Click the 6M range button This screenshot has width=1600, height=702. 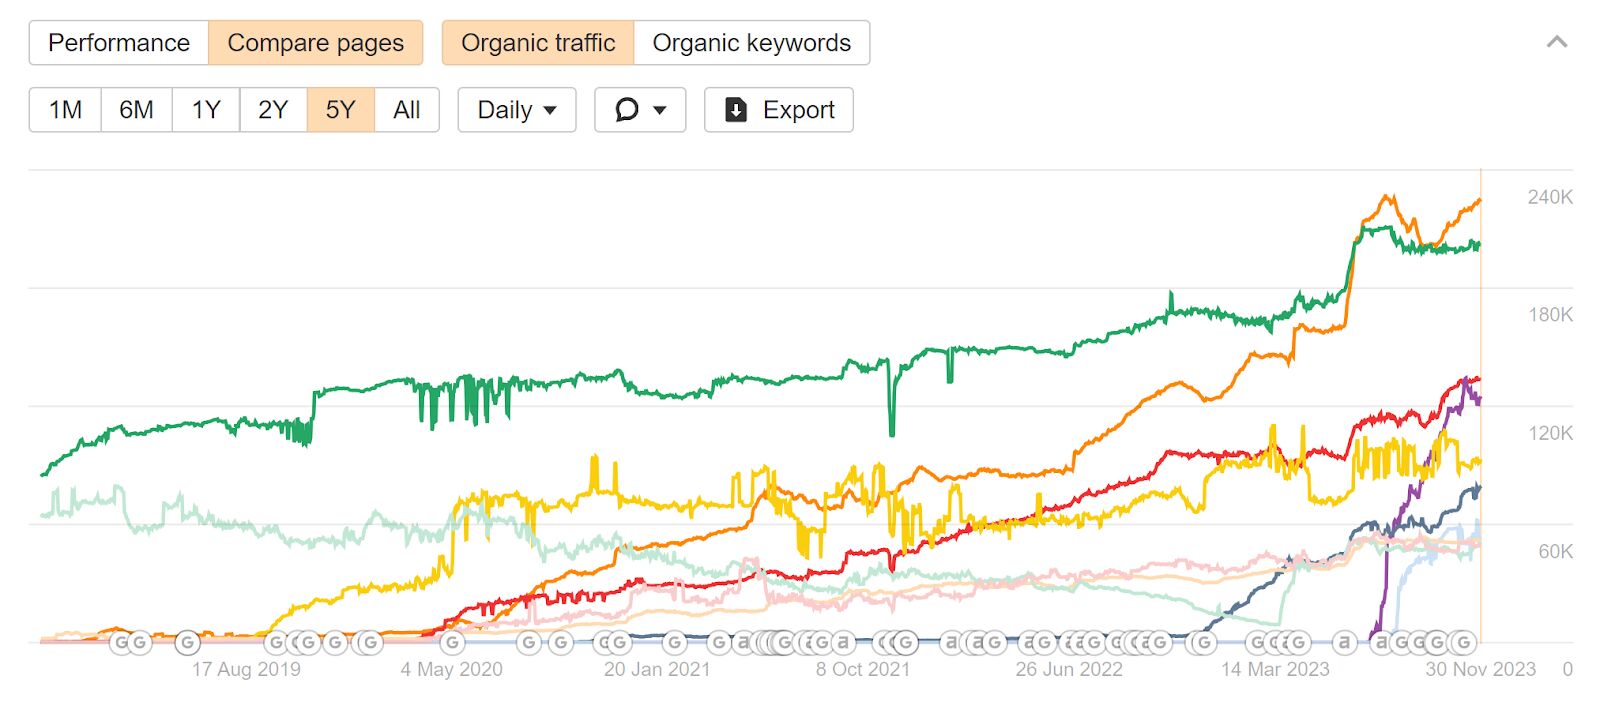(137, 110)
